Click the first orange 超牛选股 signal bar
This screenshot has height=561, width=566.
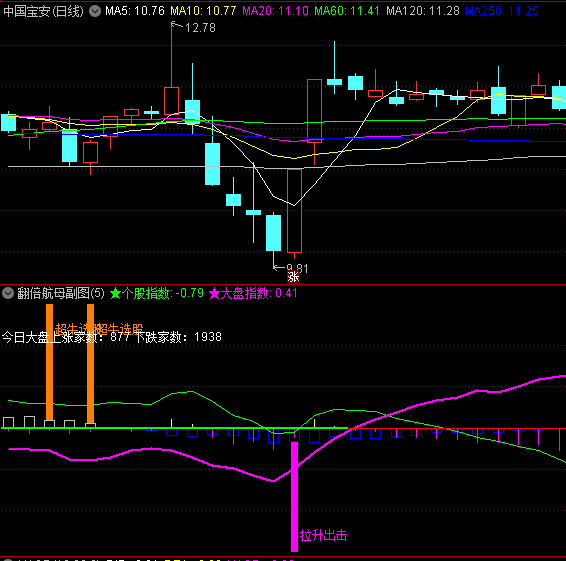coord(49,362)
